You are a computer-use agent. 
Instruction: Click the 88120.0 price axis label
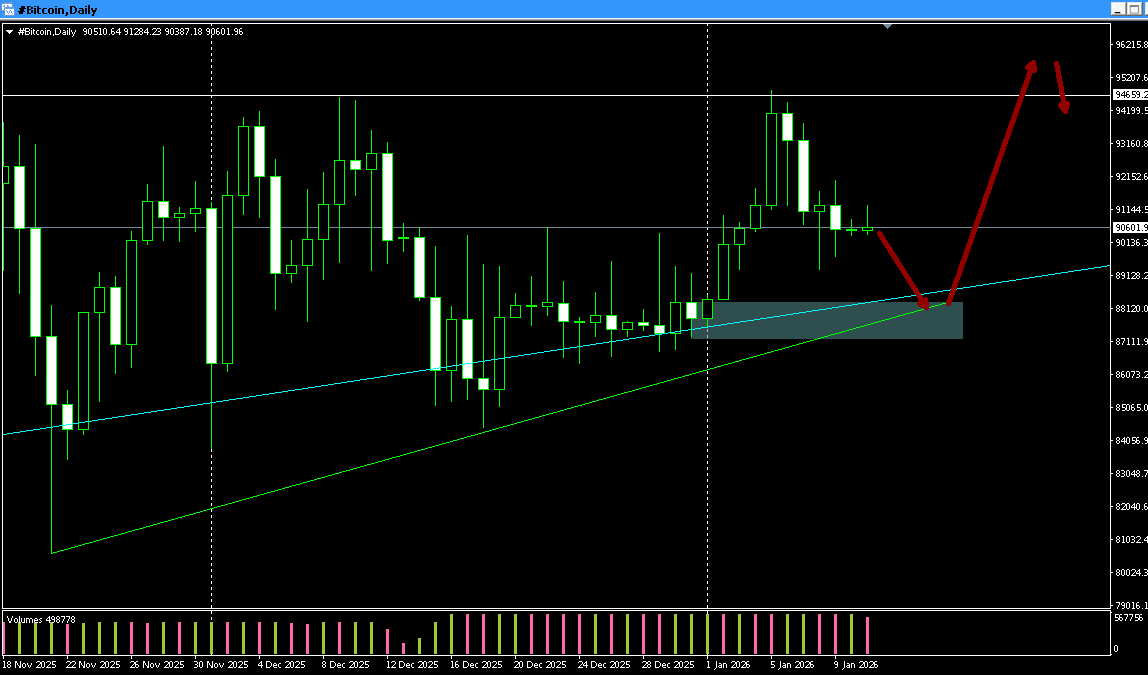click(1130, 308)
